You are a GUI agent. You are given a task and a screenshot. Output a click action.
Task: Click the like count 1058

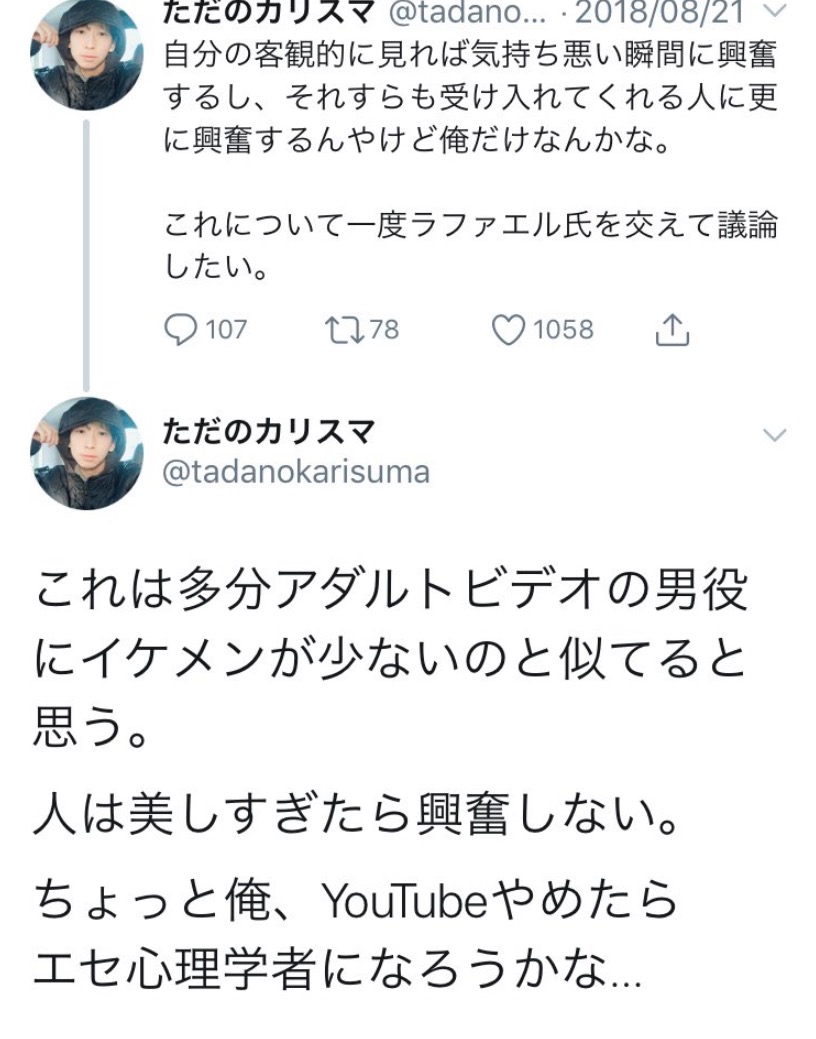[563, 329]
